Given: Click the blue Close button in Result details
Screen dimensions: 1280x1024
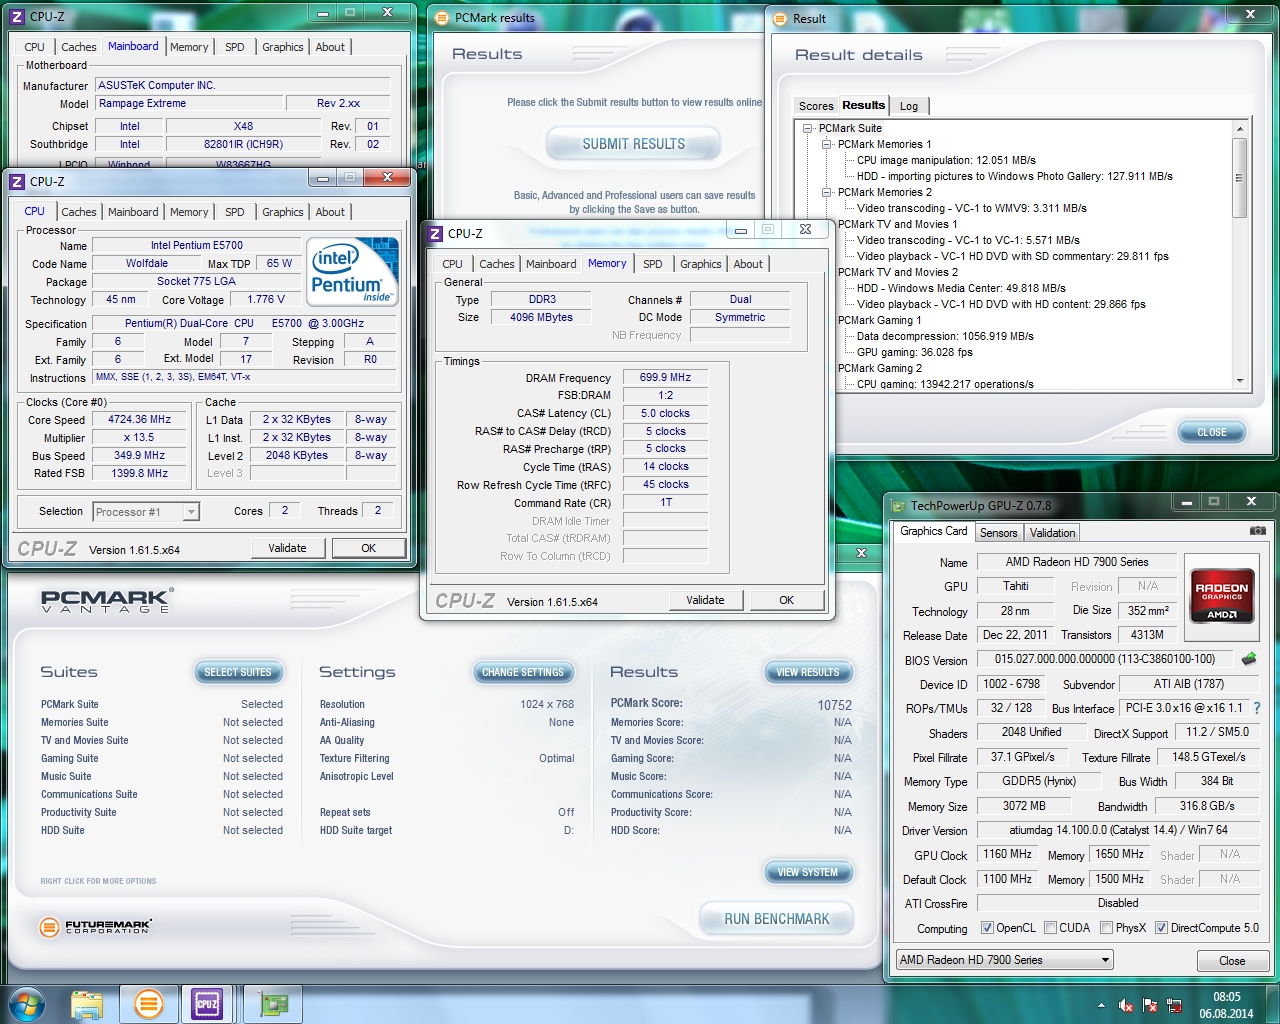Looking at the screenshot, I should 1212,433.
